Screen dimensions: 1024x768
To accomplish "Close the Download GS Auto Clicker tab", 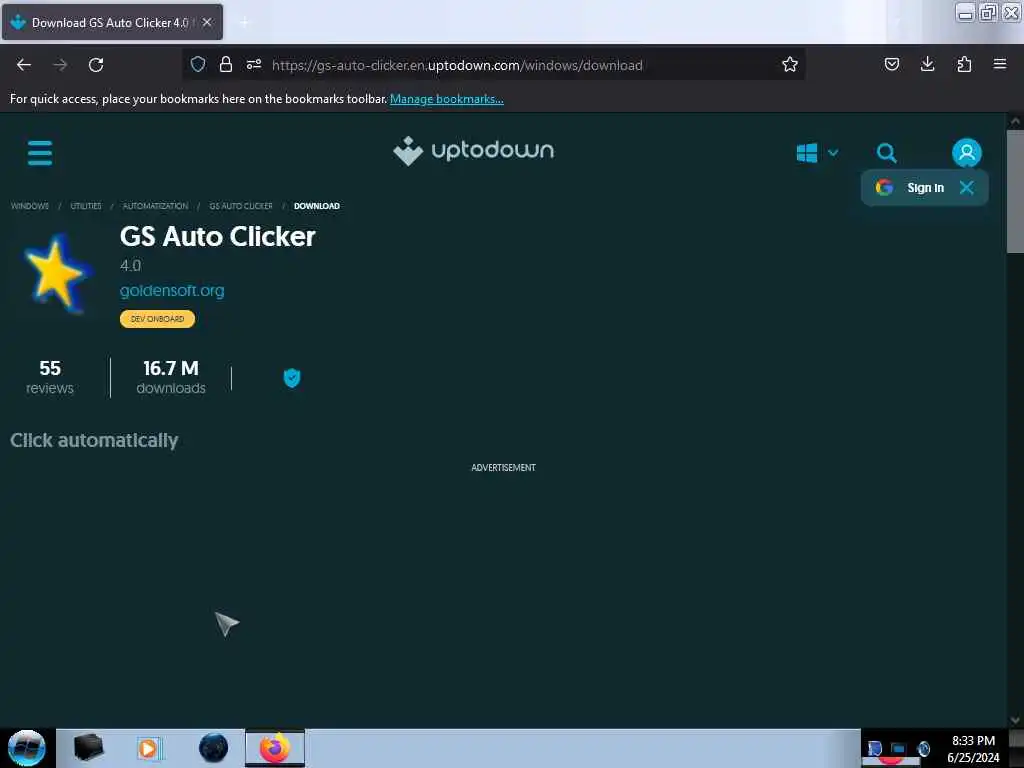I will click(x=207, y=22).
